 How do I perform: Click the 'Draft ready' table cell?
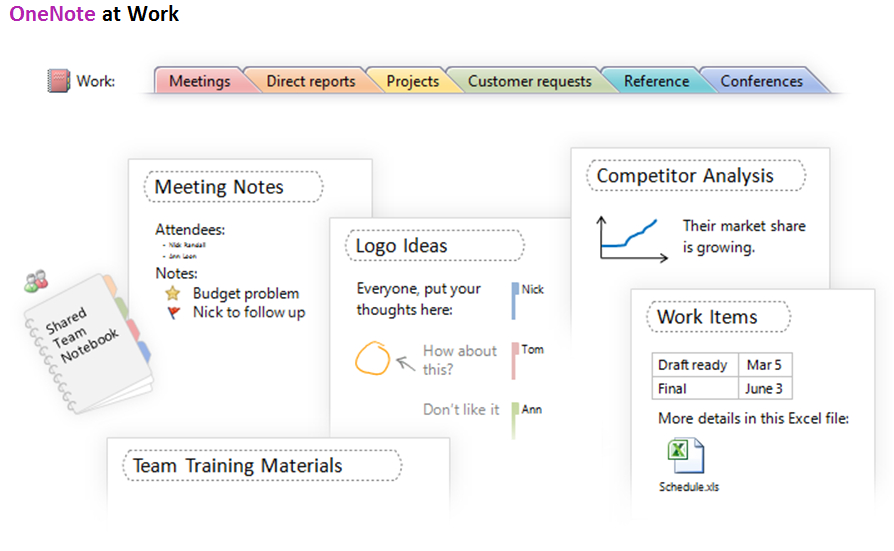[x=695, y=364]
